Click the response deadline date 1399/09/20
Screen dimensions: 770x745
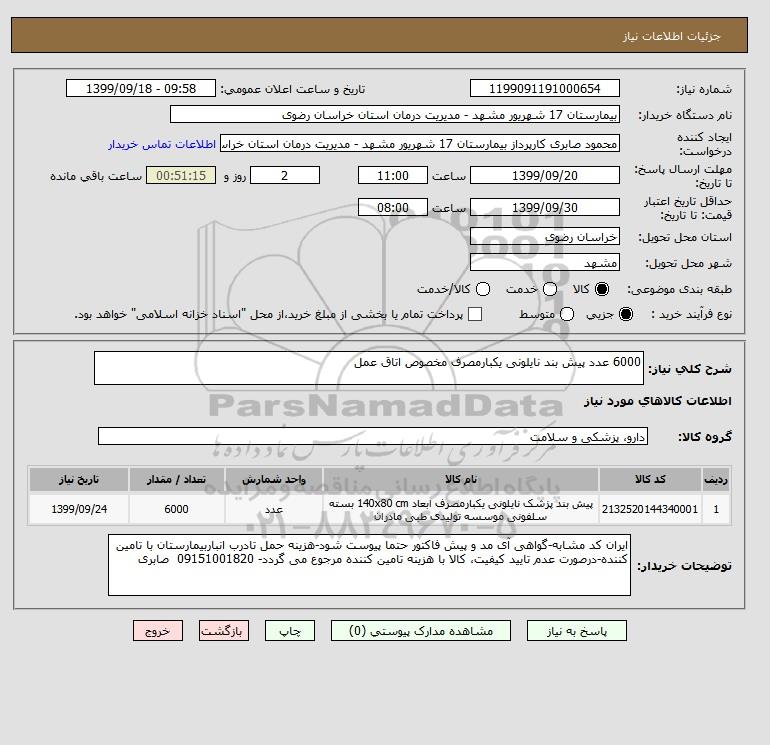click(x=545, y=175)
